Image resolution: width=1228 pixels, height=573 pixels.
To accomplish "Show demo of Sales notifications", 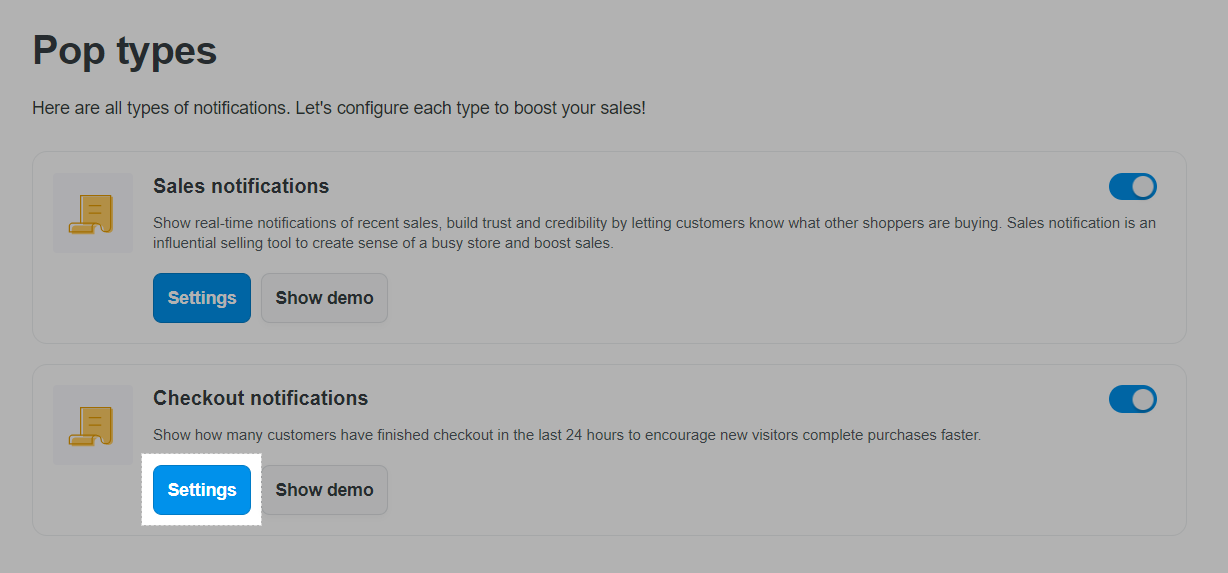I will pos(324,298).
